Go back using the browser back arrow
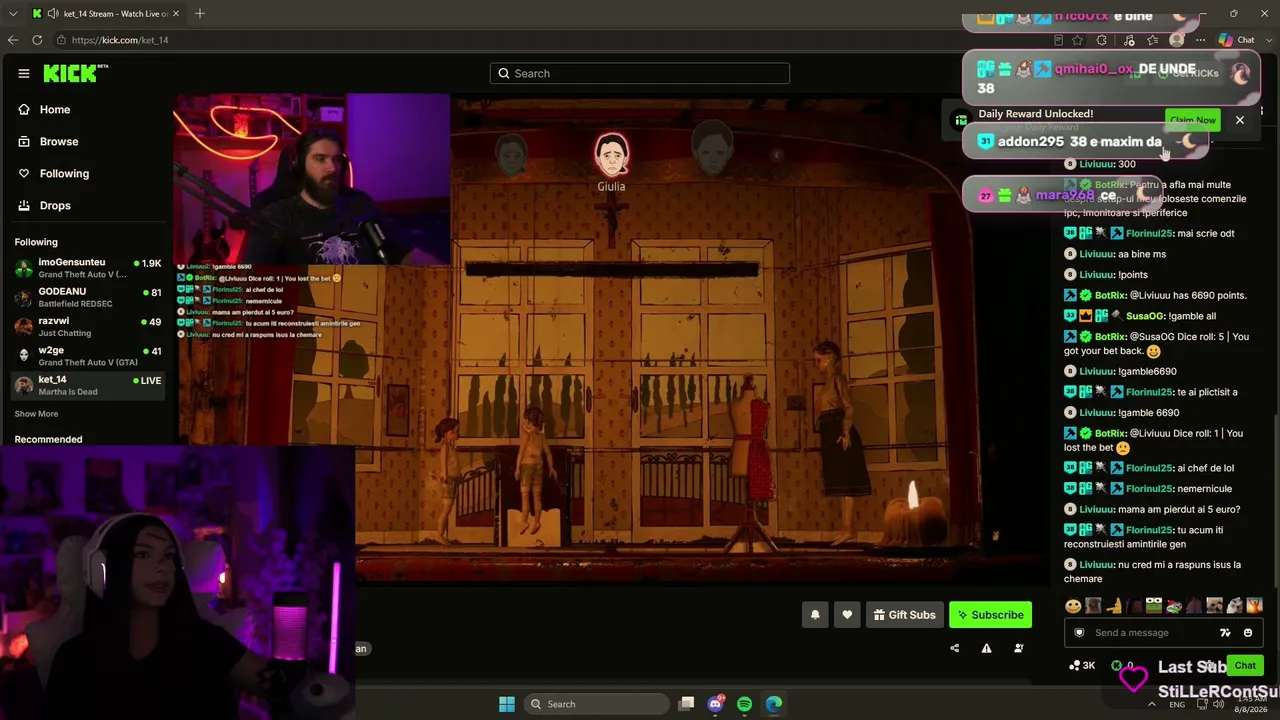This screenshot has height=720, width=1280. 12,40
